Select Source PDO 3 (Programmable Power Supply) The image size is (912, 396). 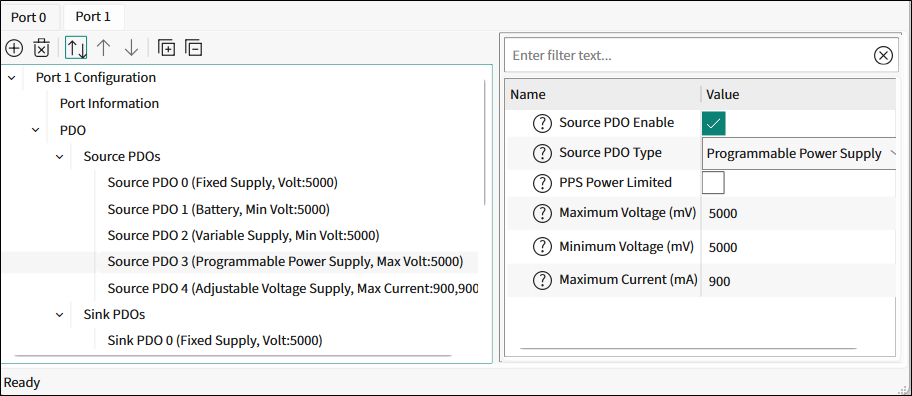click(x=286, y=262)
